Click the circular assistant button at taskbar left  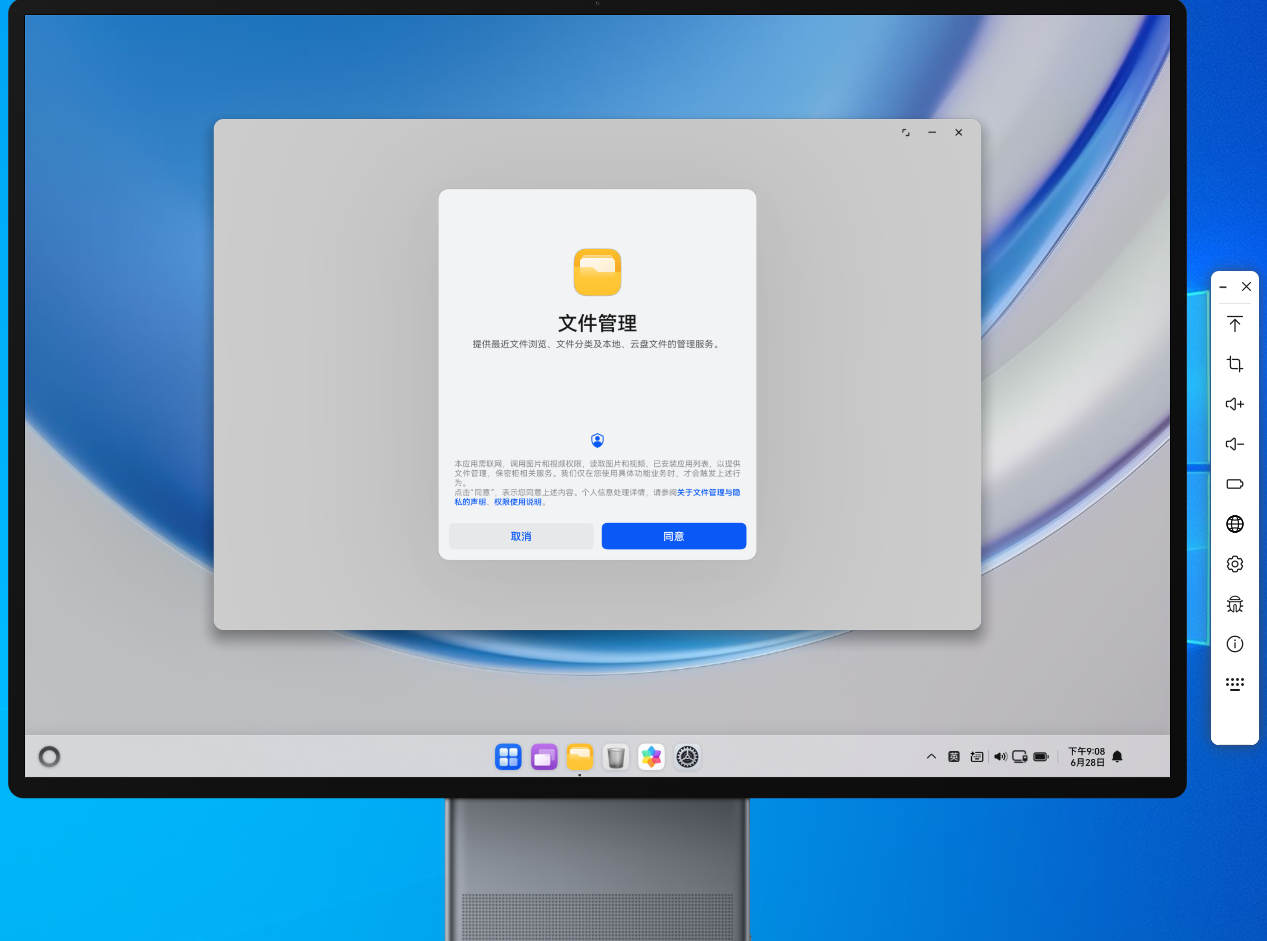[x=49, y=757]
